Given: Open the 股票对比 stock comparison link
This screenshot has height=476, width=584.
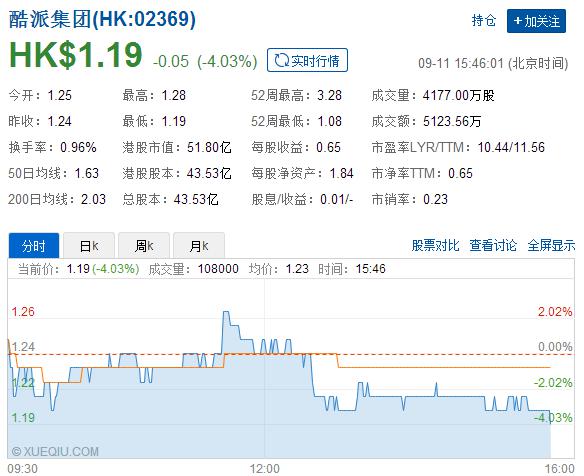Looking at the screenshot, I should click(x=435, y=245).
